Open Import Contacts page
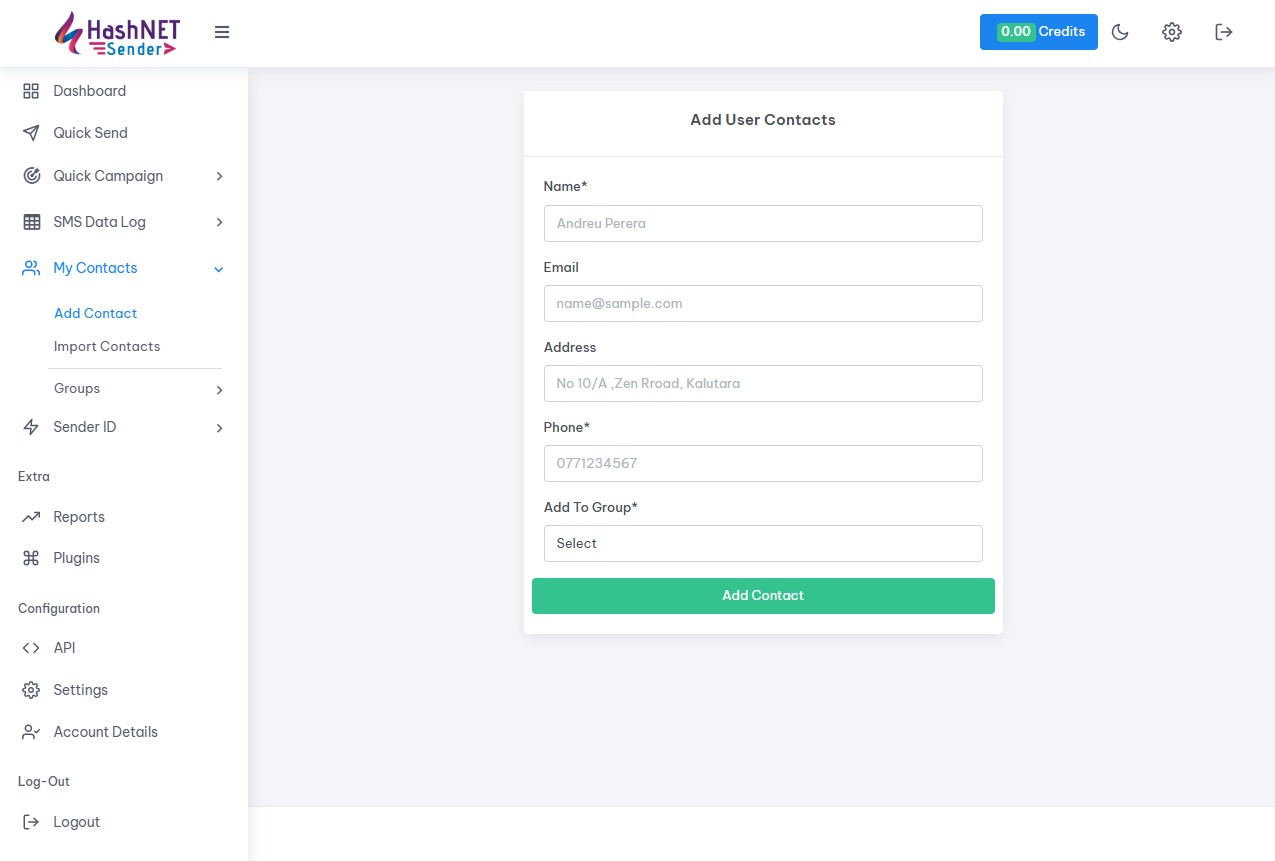This screenshot has height=861, width=1275. click(x=107, y=346)
